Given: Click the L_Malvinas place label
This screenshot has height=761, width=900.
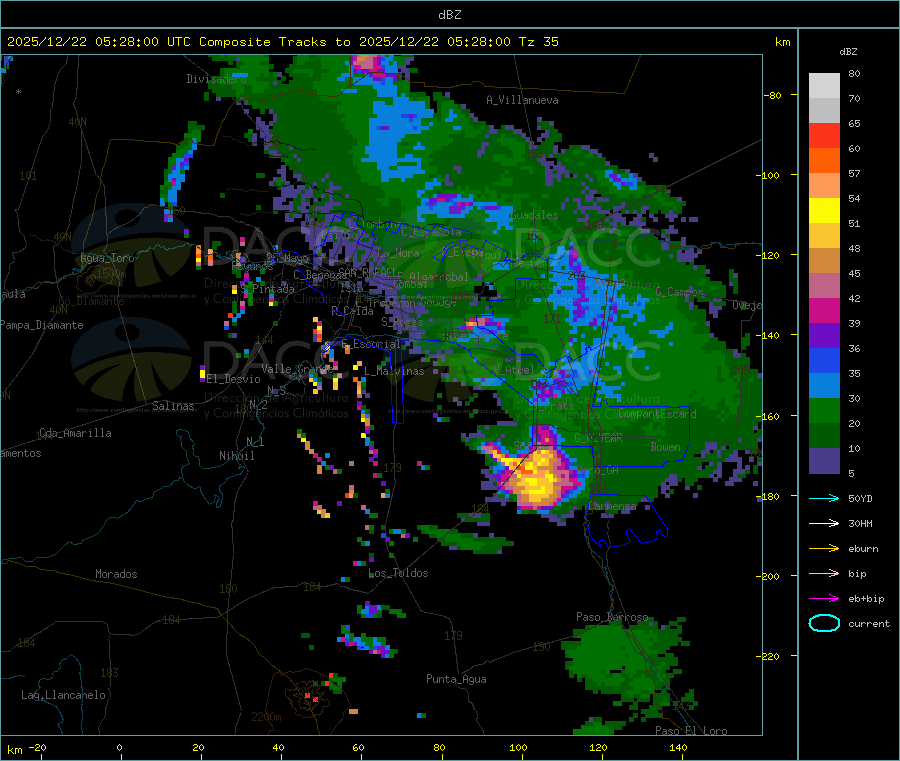Looking at the screenshot, I should 394,371.
